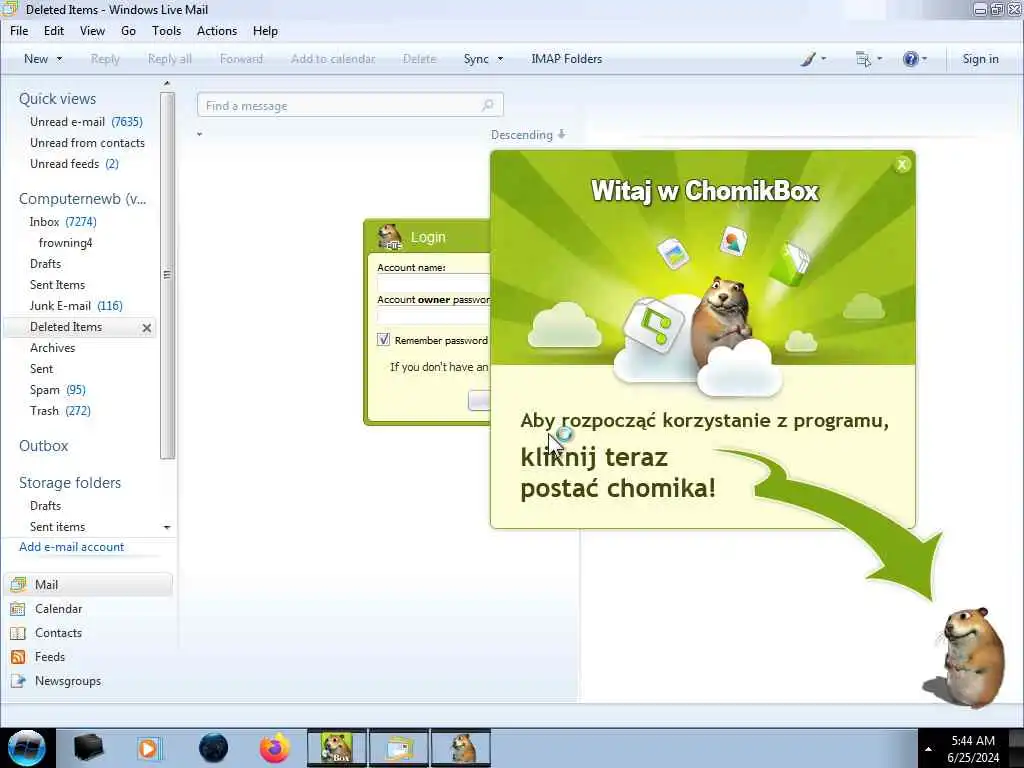Open Newsgroups section icon

(x=18, y=681)
